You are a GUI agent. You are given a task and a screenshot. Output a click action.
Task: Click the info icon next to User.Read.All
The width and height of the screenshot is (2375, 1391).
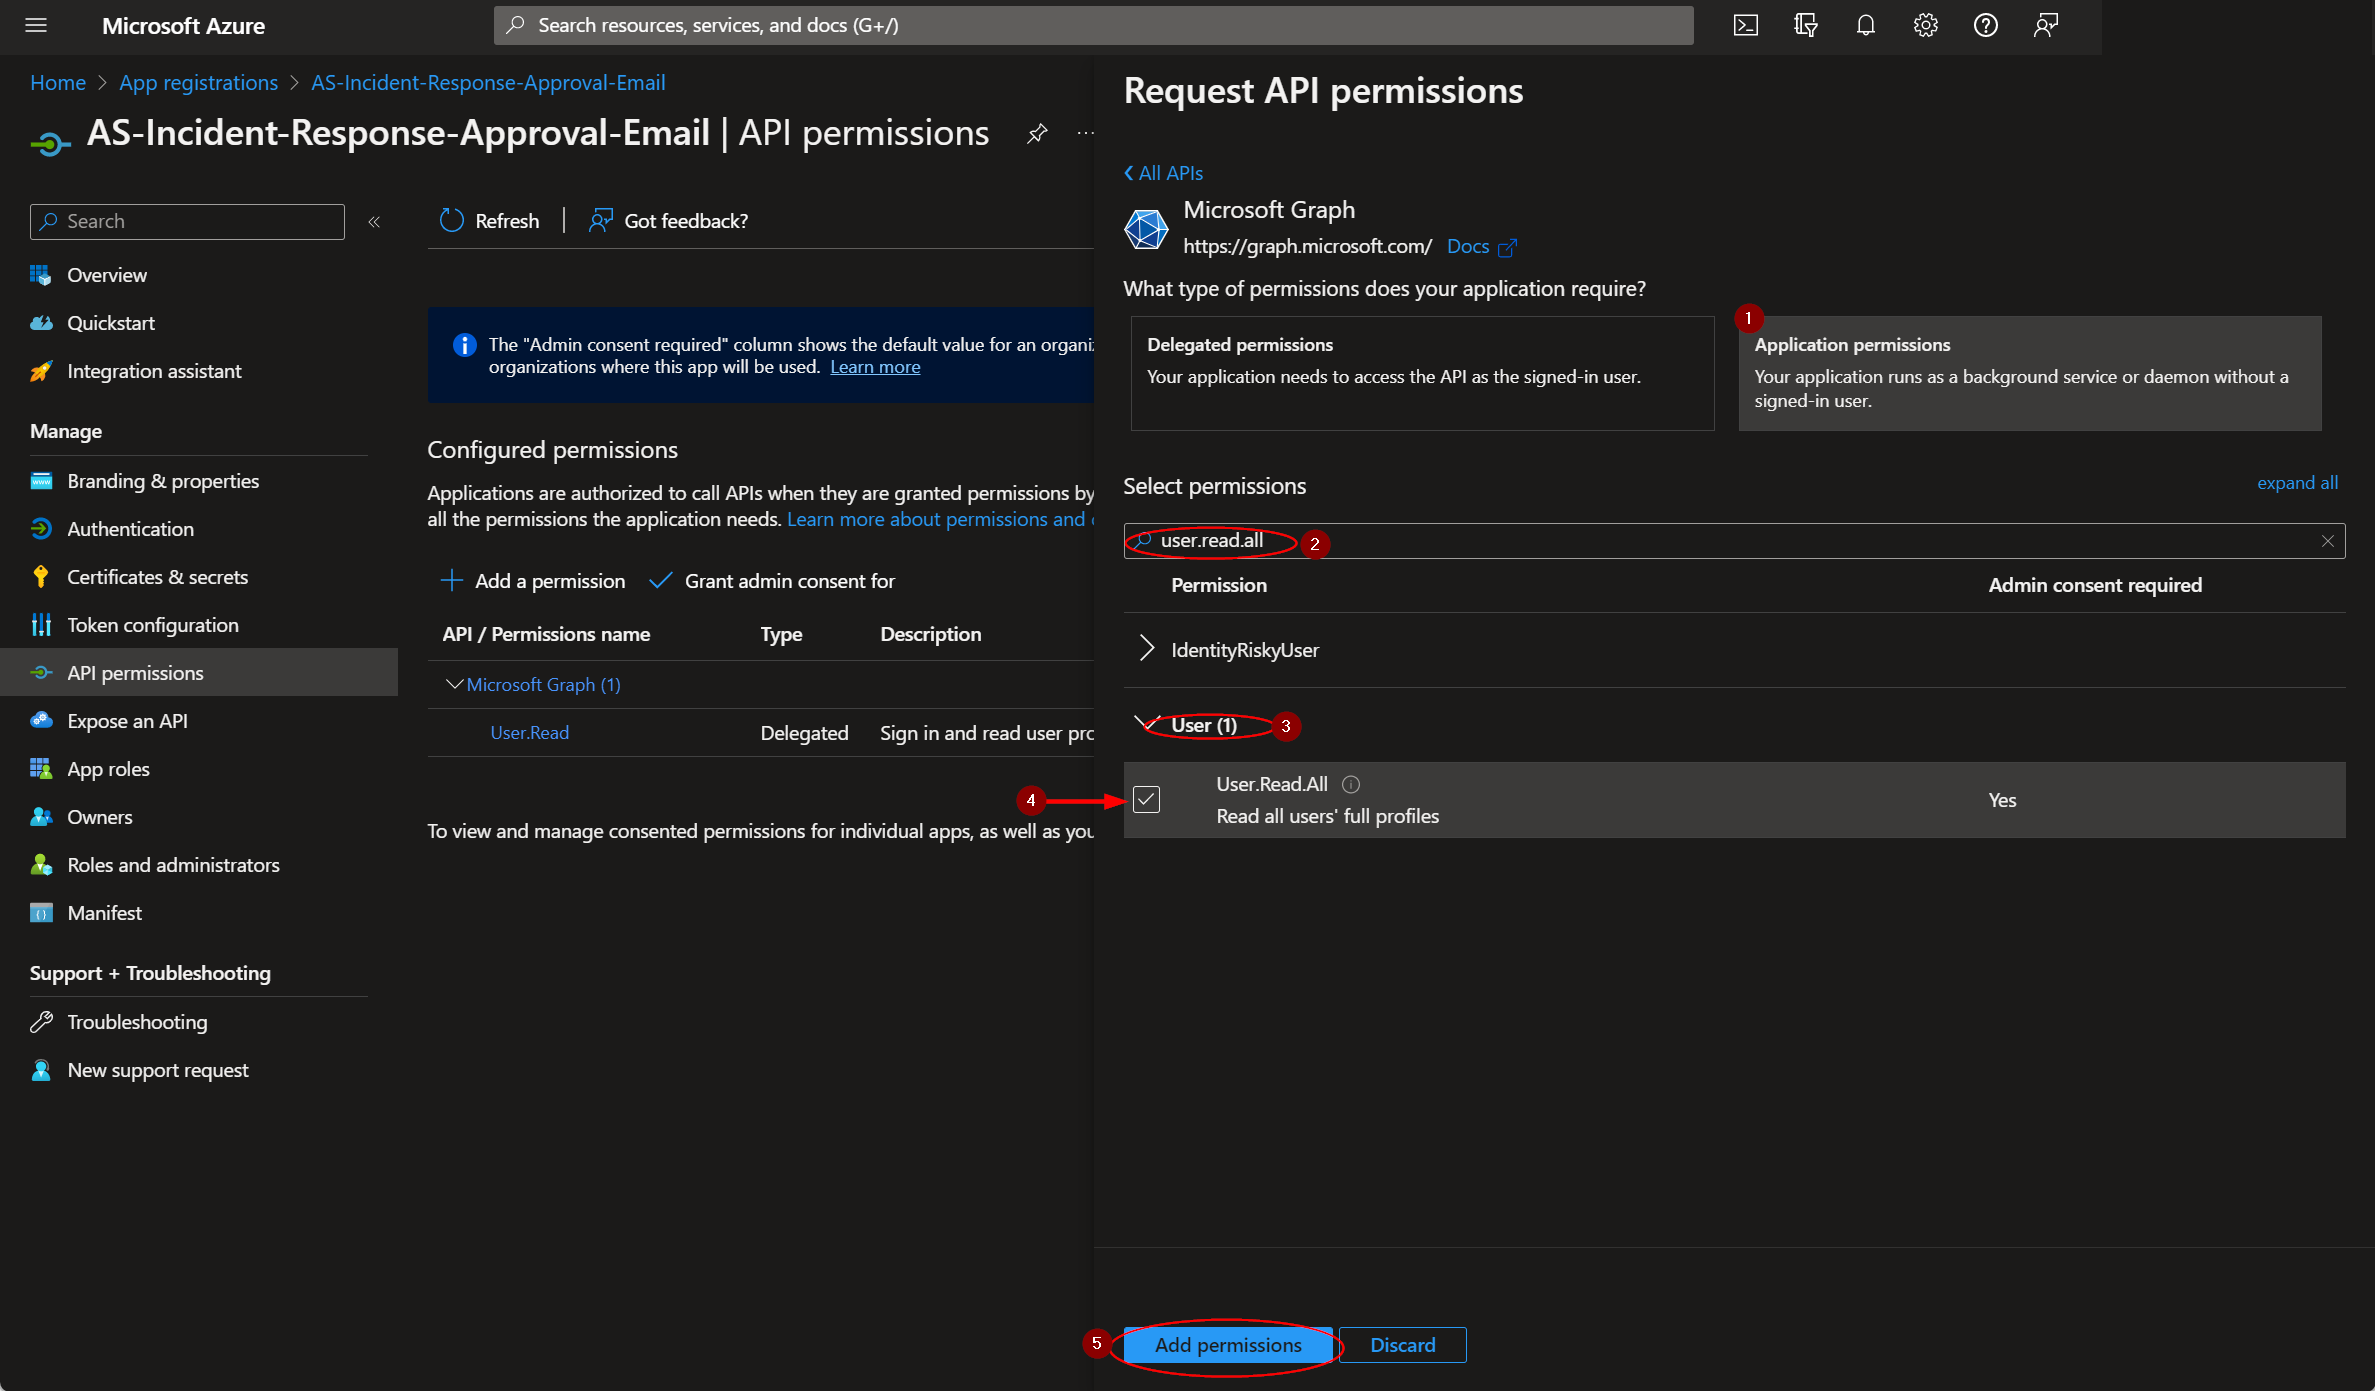tap(1351, 784)
